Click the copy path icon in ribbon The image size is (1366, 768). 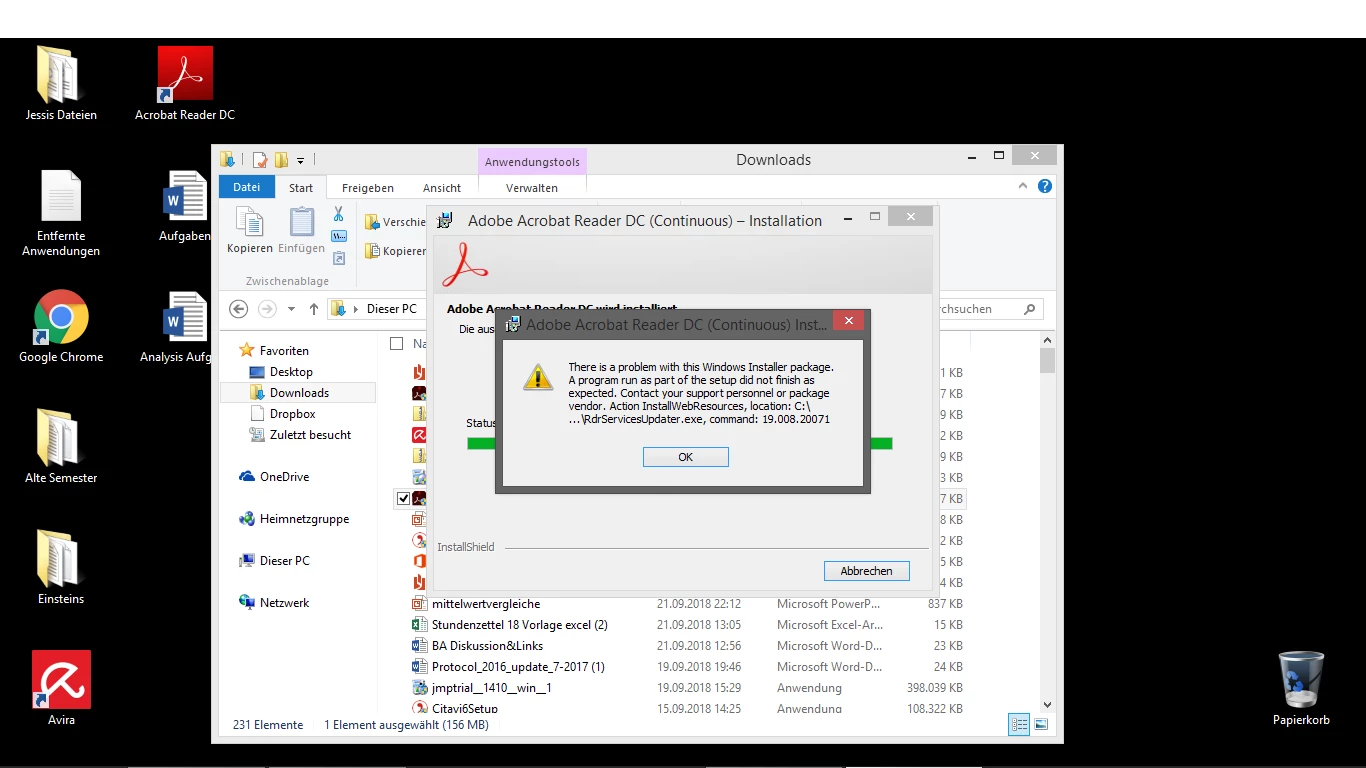pos(338,236)
